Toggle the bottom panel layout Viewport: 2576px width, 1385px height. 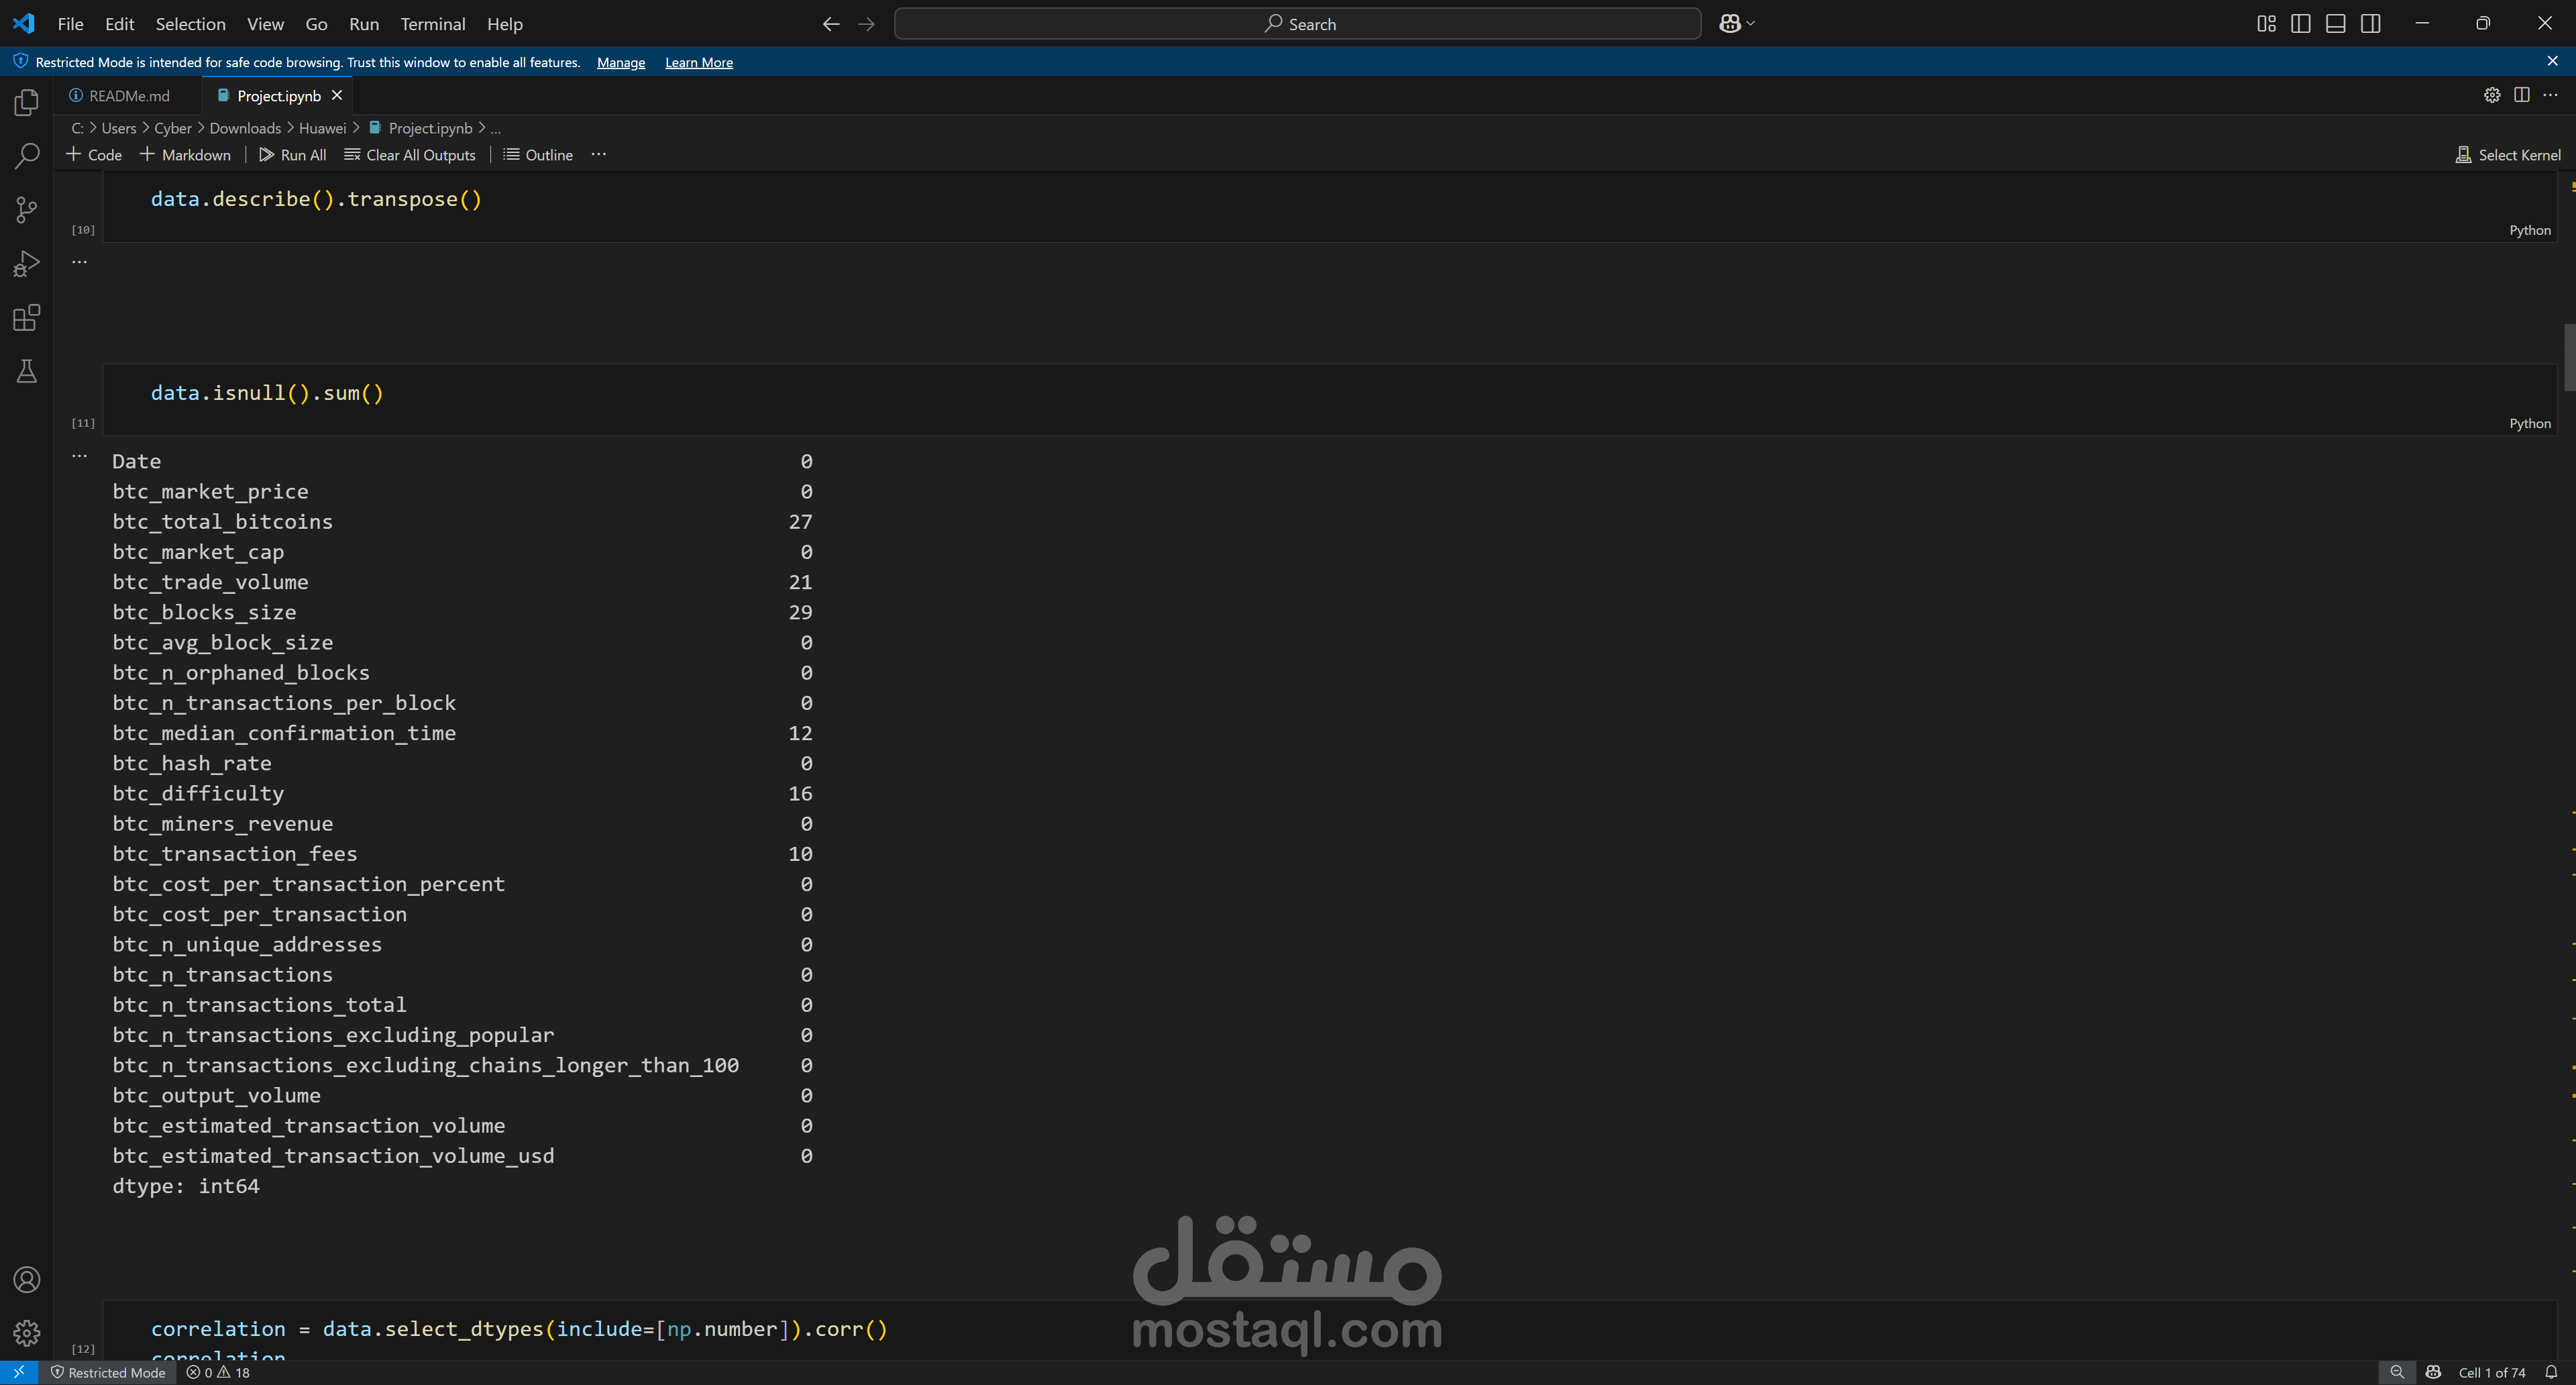click(2336, 24)
